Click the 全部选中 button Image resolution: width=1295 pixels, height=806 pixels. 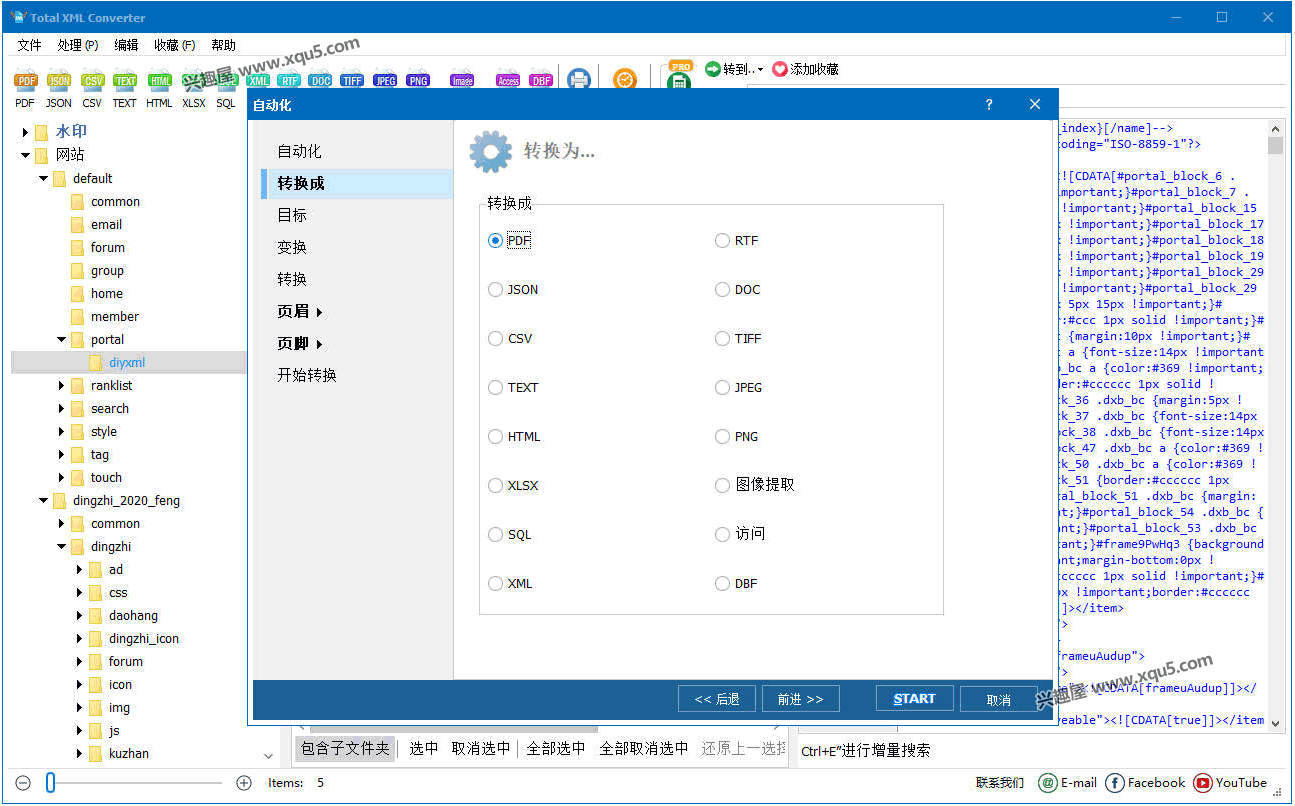coord(556,749)
